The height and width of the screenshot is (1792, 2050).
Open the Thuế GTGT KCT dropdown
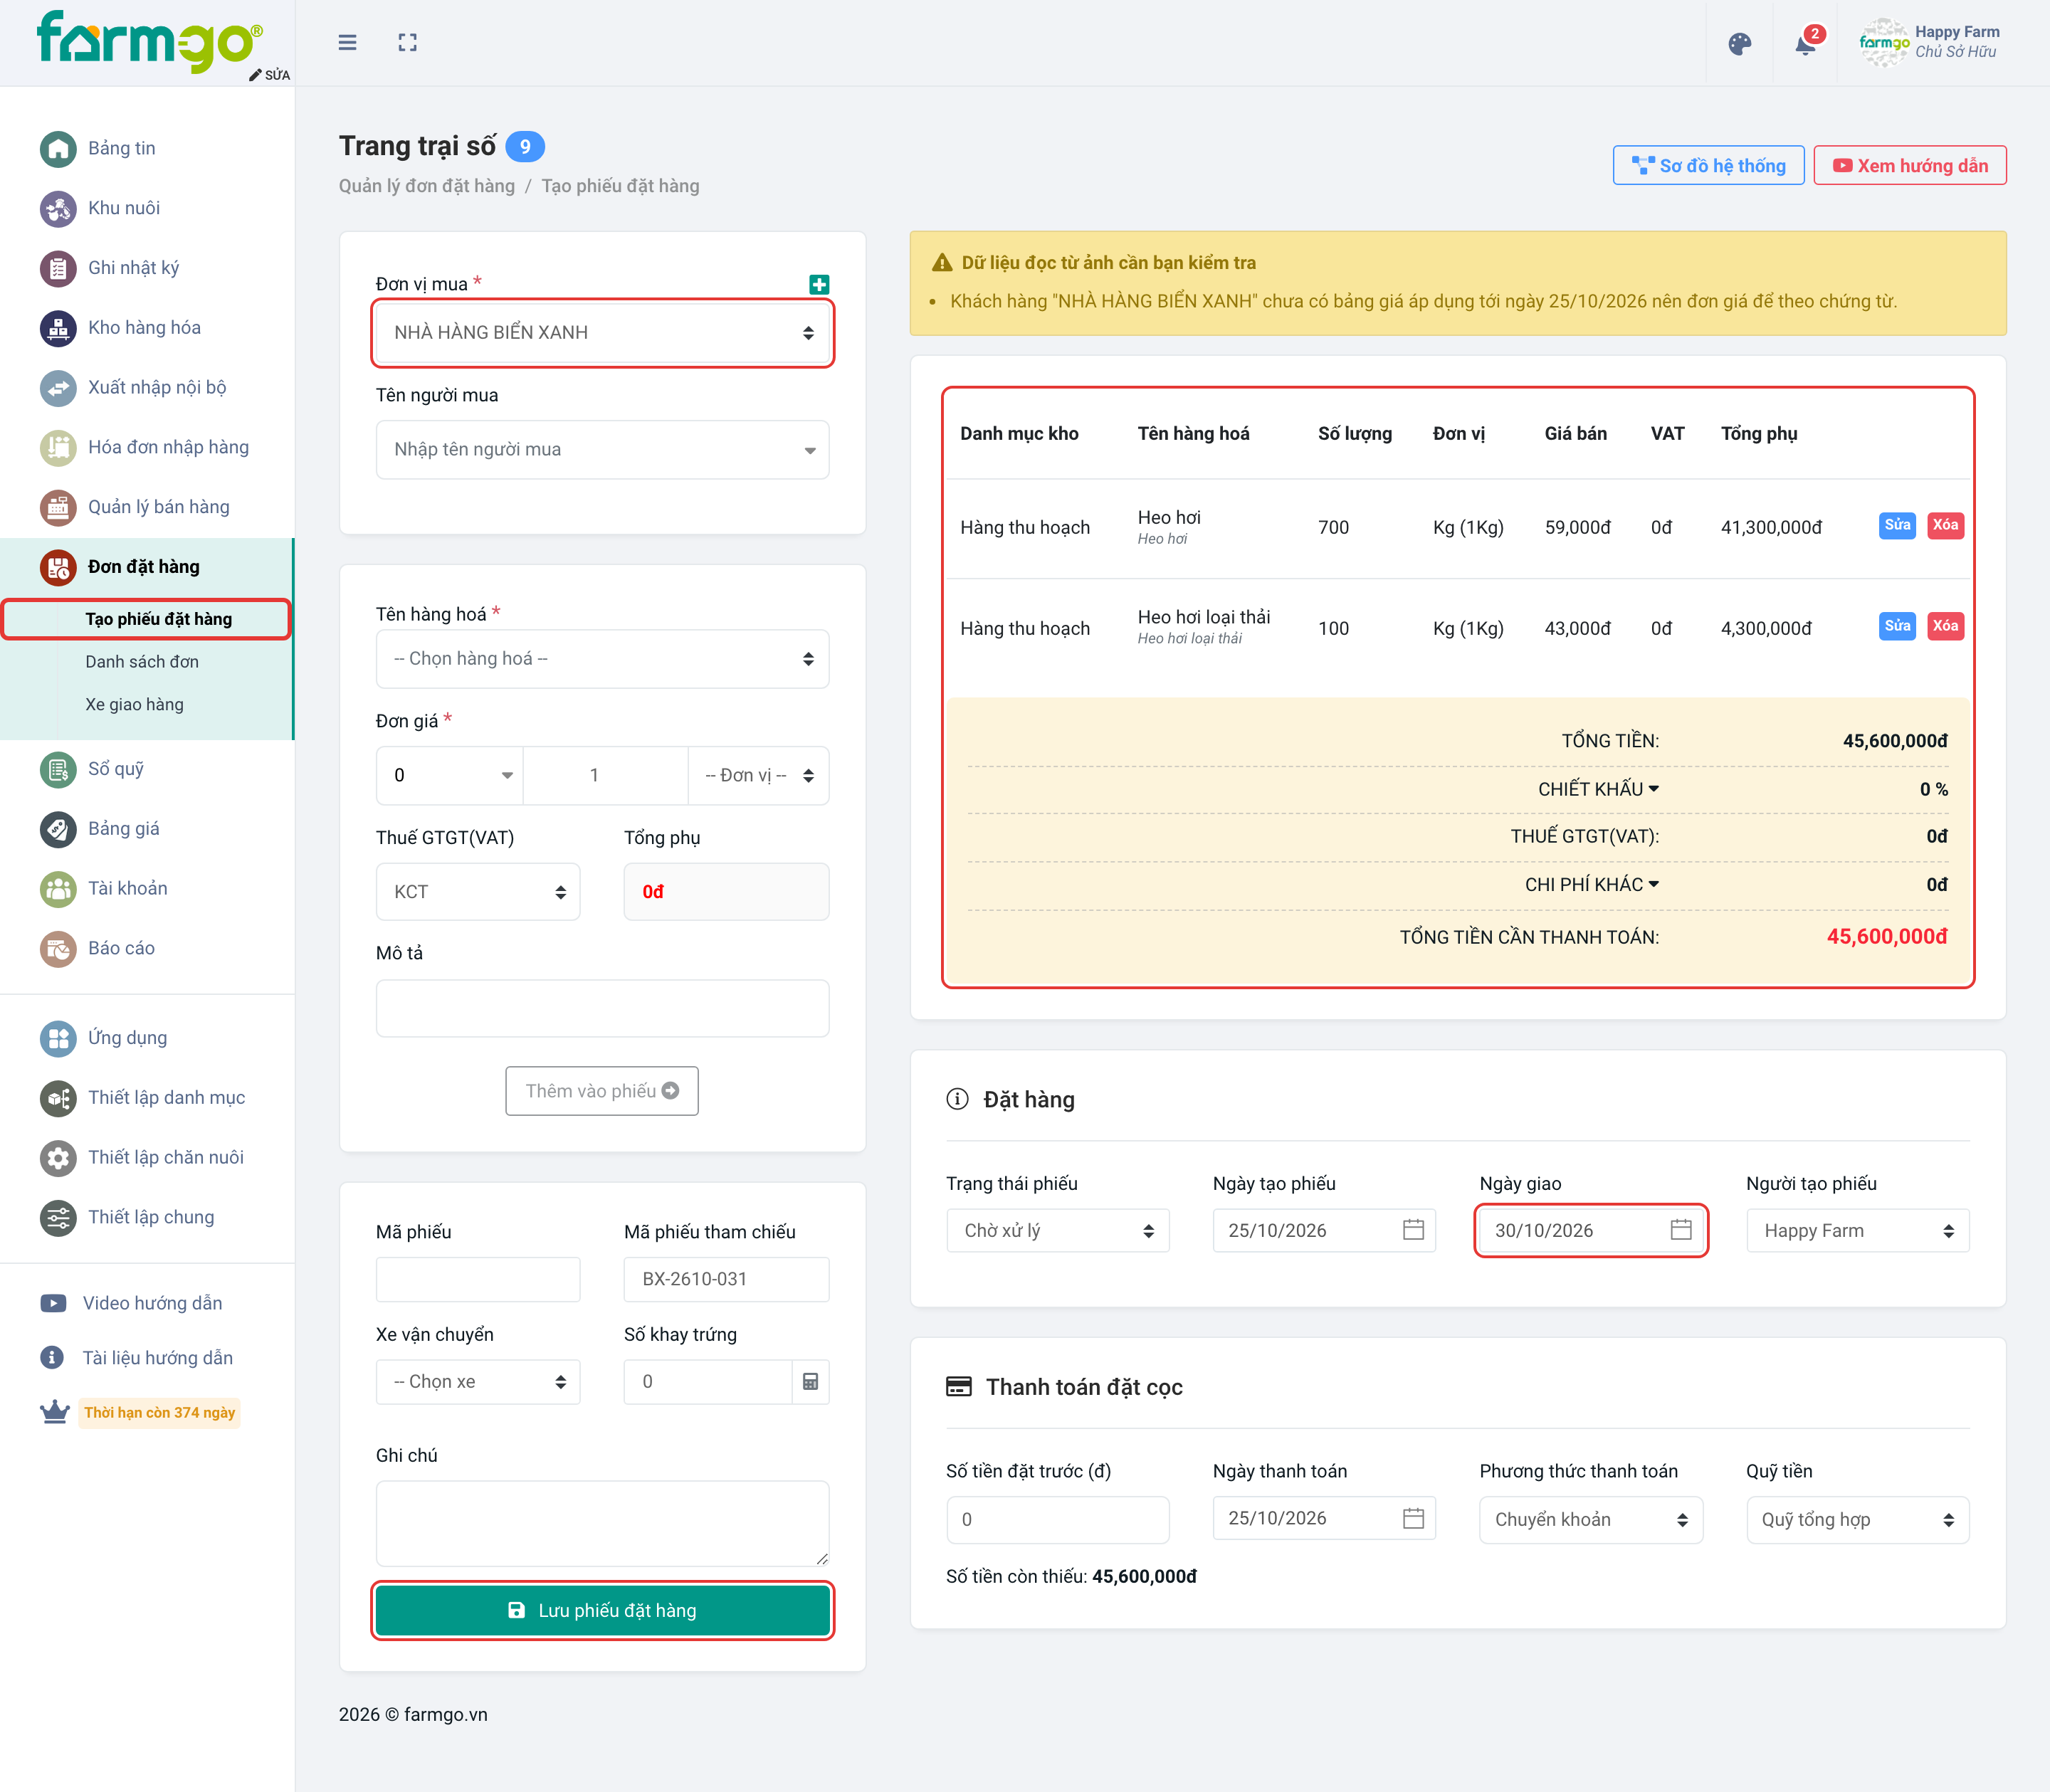tap(478, 892)
